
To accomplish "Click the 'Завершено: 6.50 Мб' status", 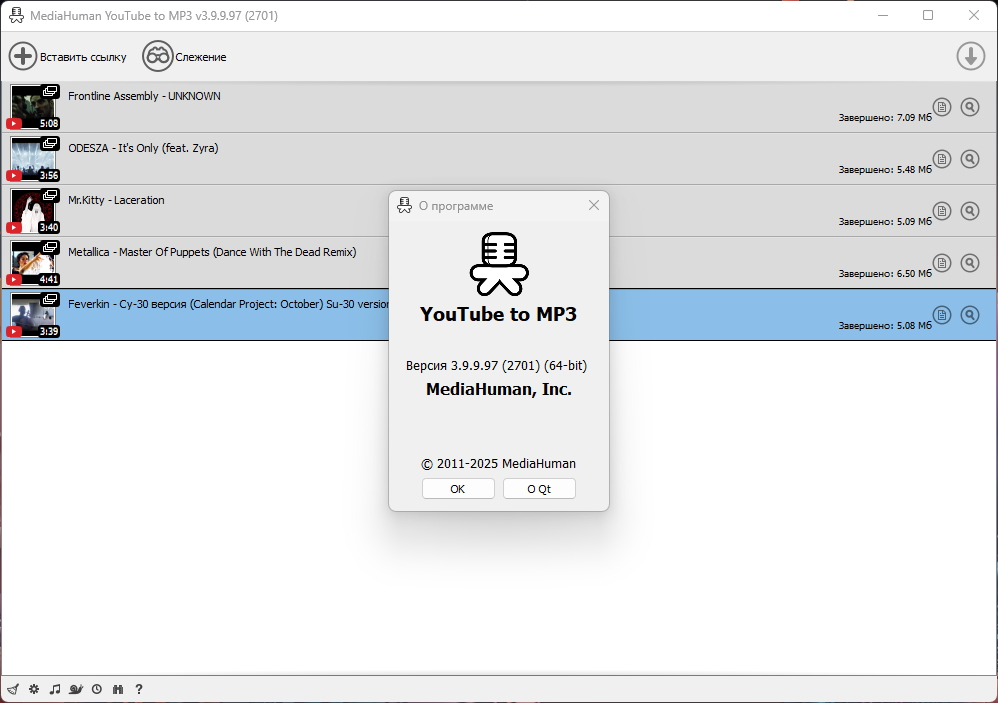I will tap(885, 274).
